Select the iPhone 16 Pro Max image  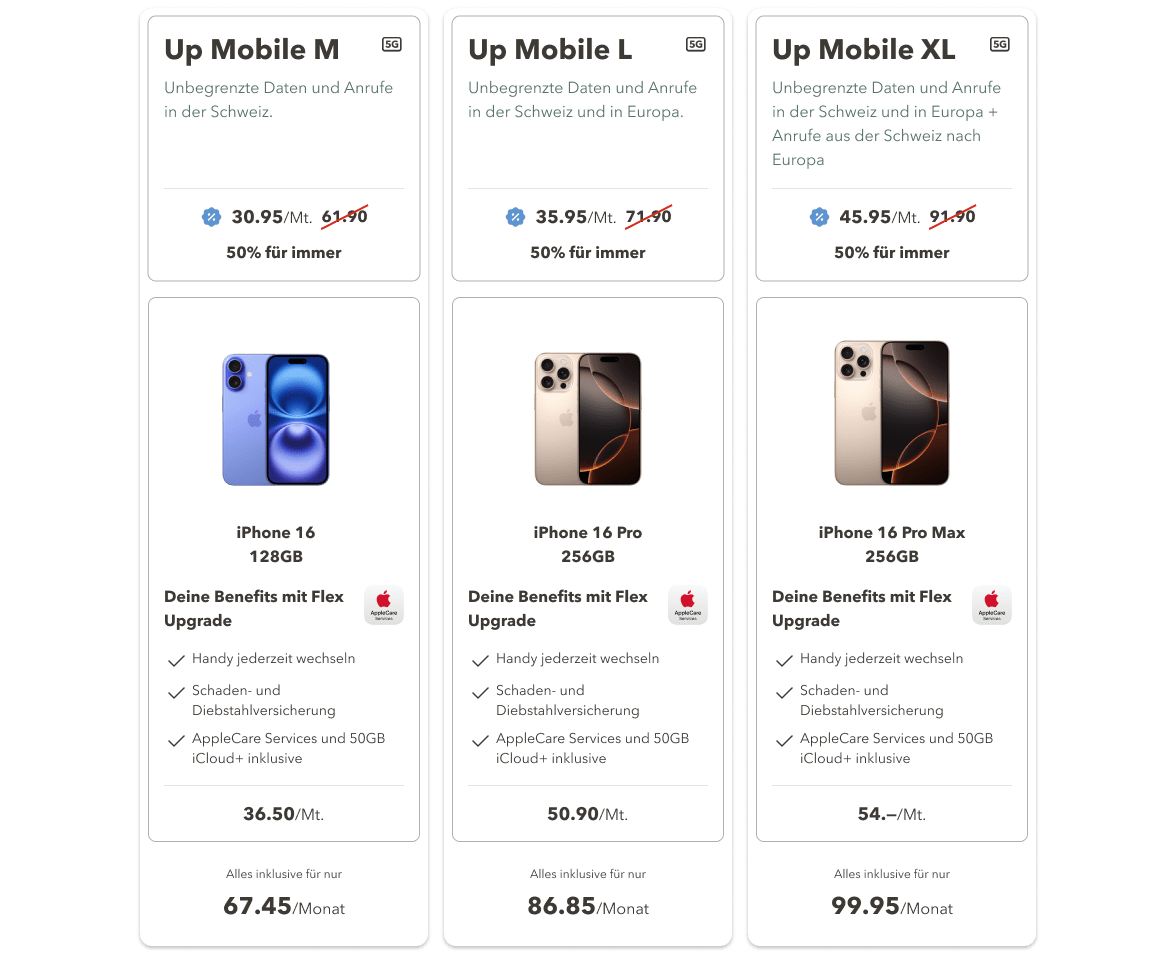click(x=892, y=413)
